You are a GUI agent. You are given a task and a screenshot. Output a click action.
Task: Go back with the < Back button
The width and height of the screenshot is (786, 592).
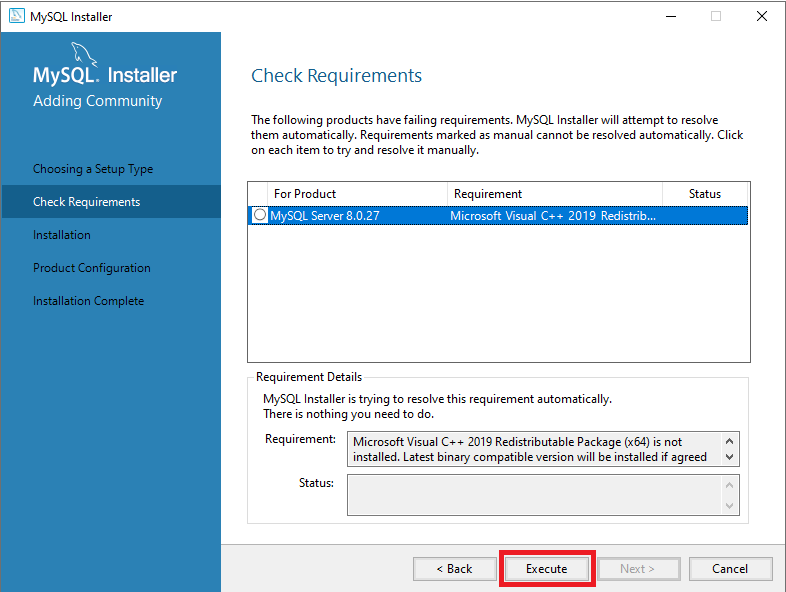click(x=454, y=569)
